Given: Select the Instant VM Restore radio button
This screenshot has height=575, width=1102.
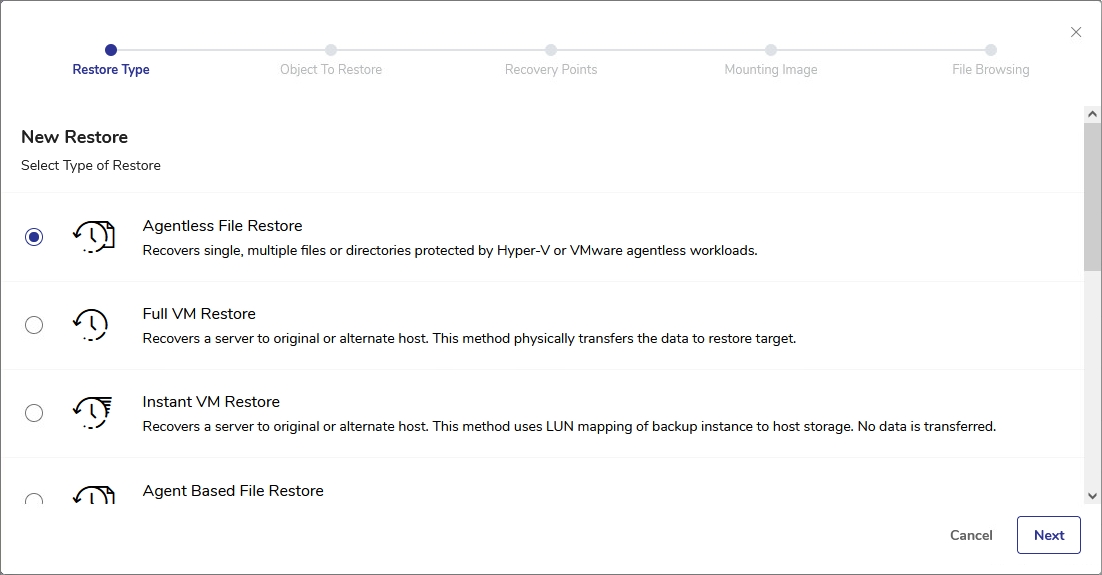Looking at the screenshot, I should 34,413.
